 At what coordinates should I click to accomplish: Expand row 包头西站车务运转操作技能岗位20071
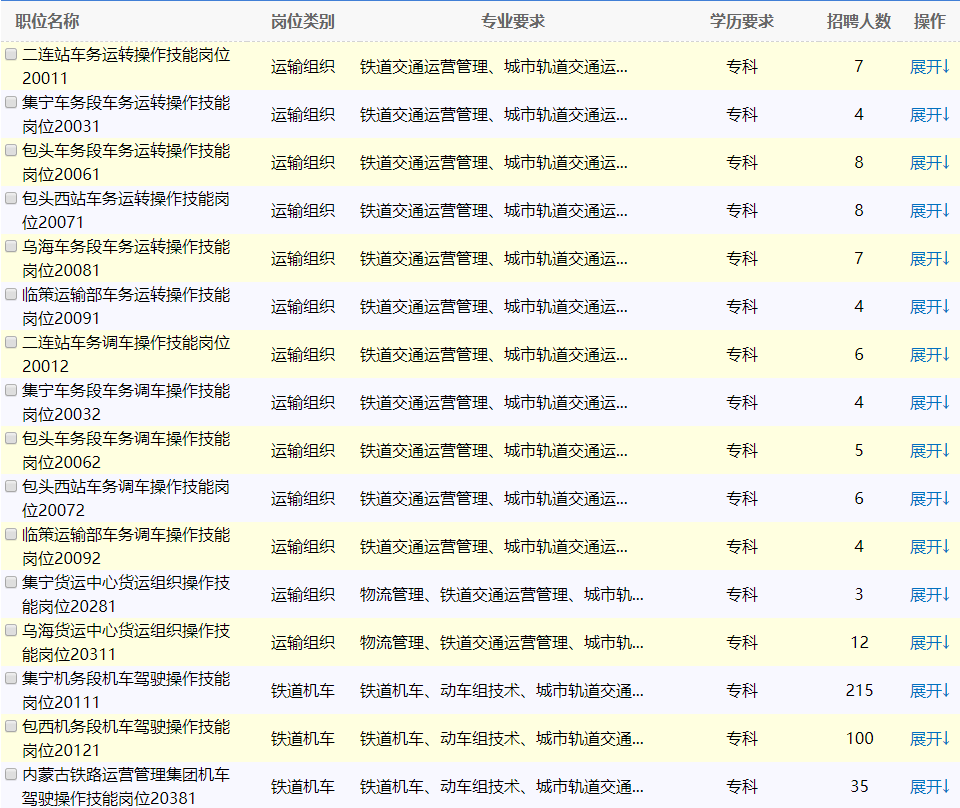click(928, 211)
